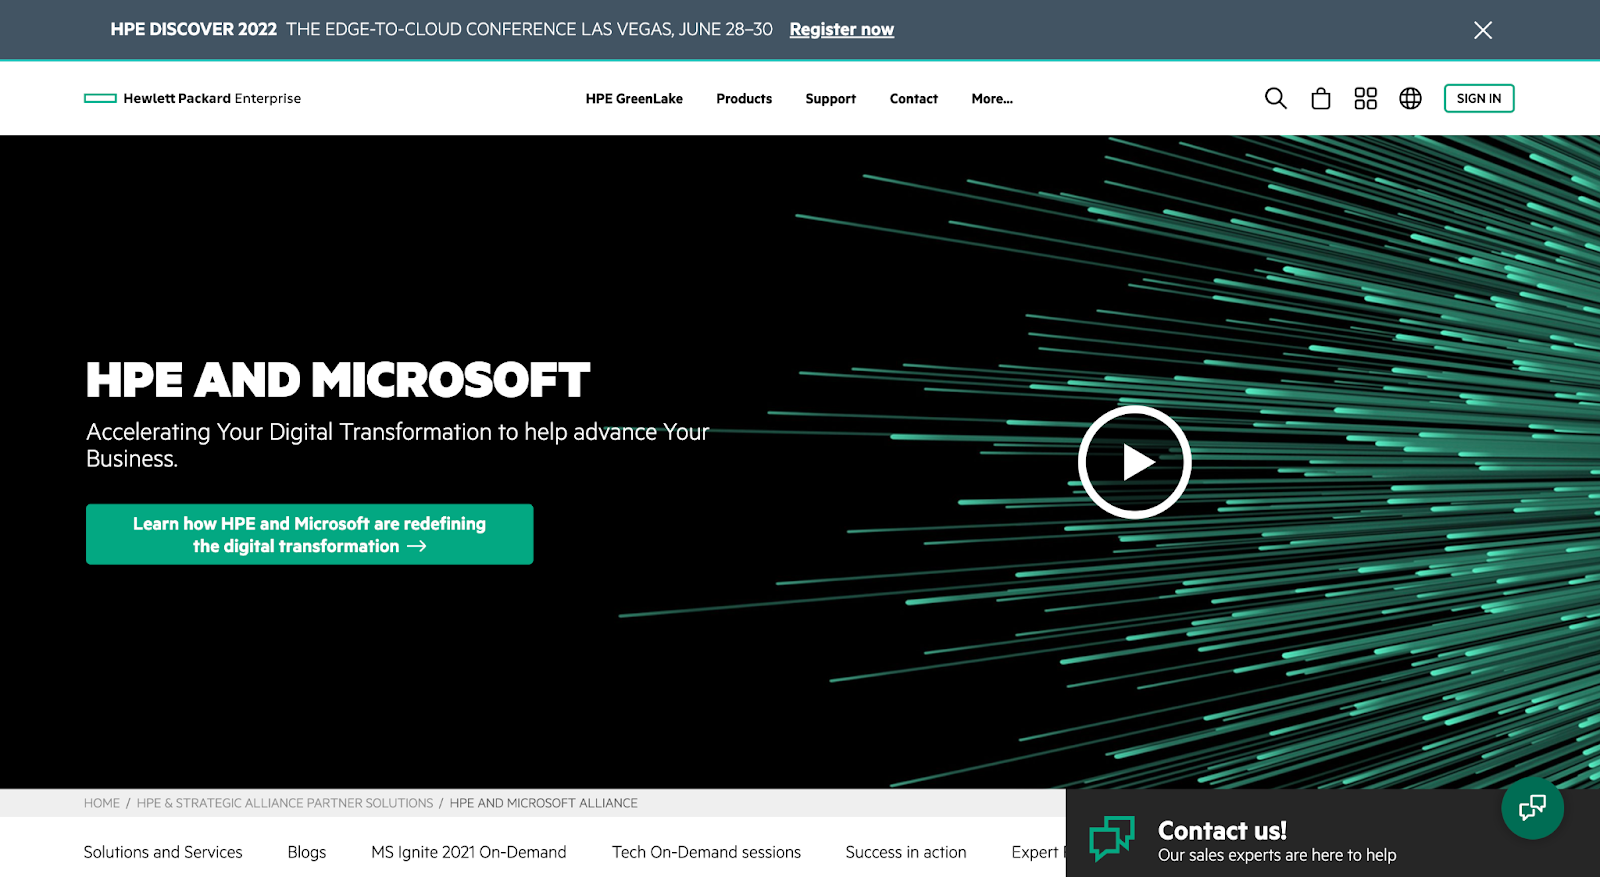Click Learn how HPE and Microsoft button
The width and height of the screenshot is (1600, 877).
coord(310,534)
